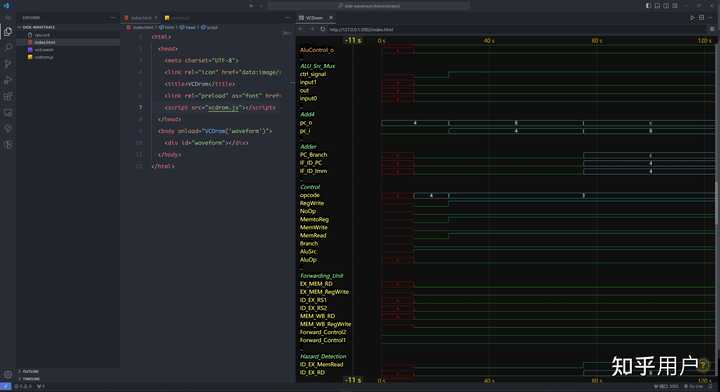Select the pc_o signal label
The height and width of the screenshot is (392, 720).
point(306,123)
